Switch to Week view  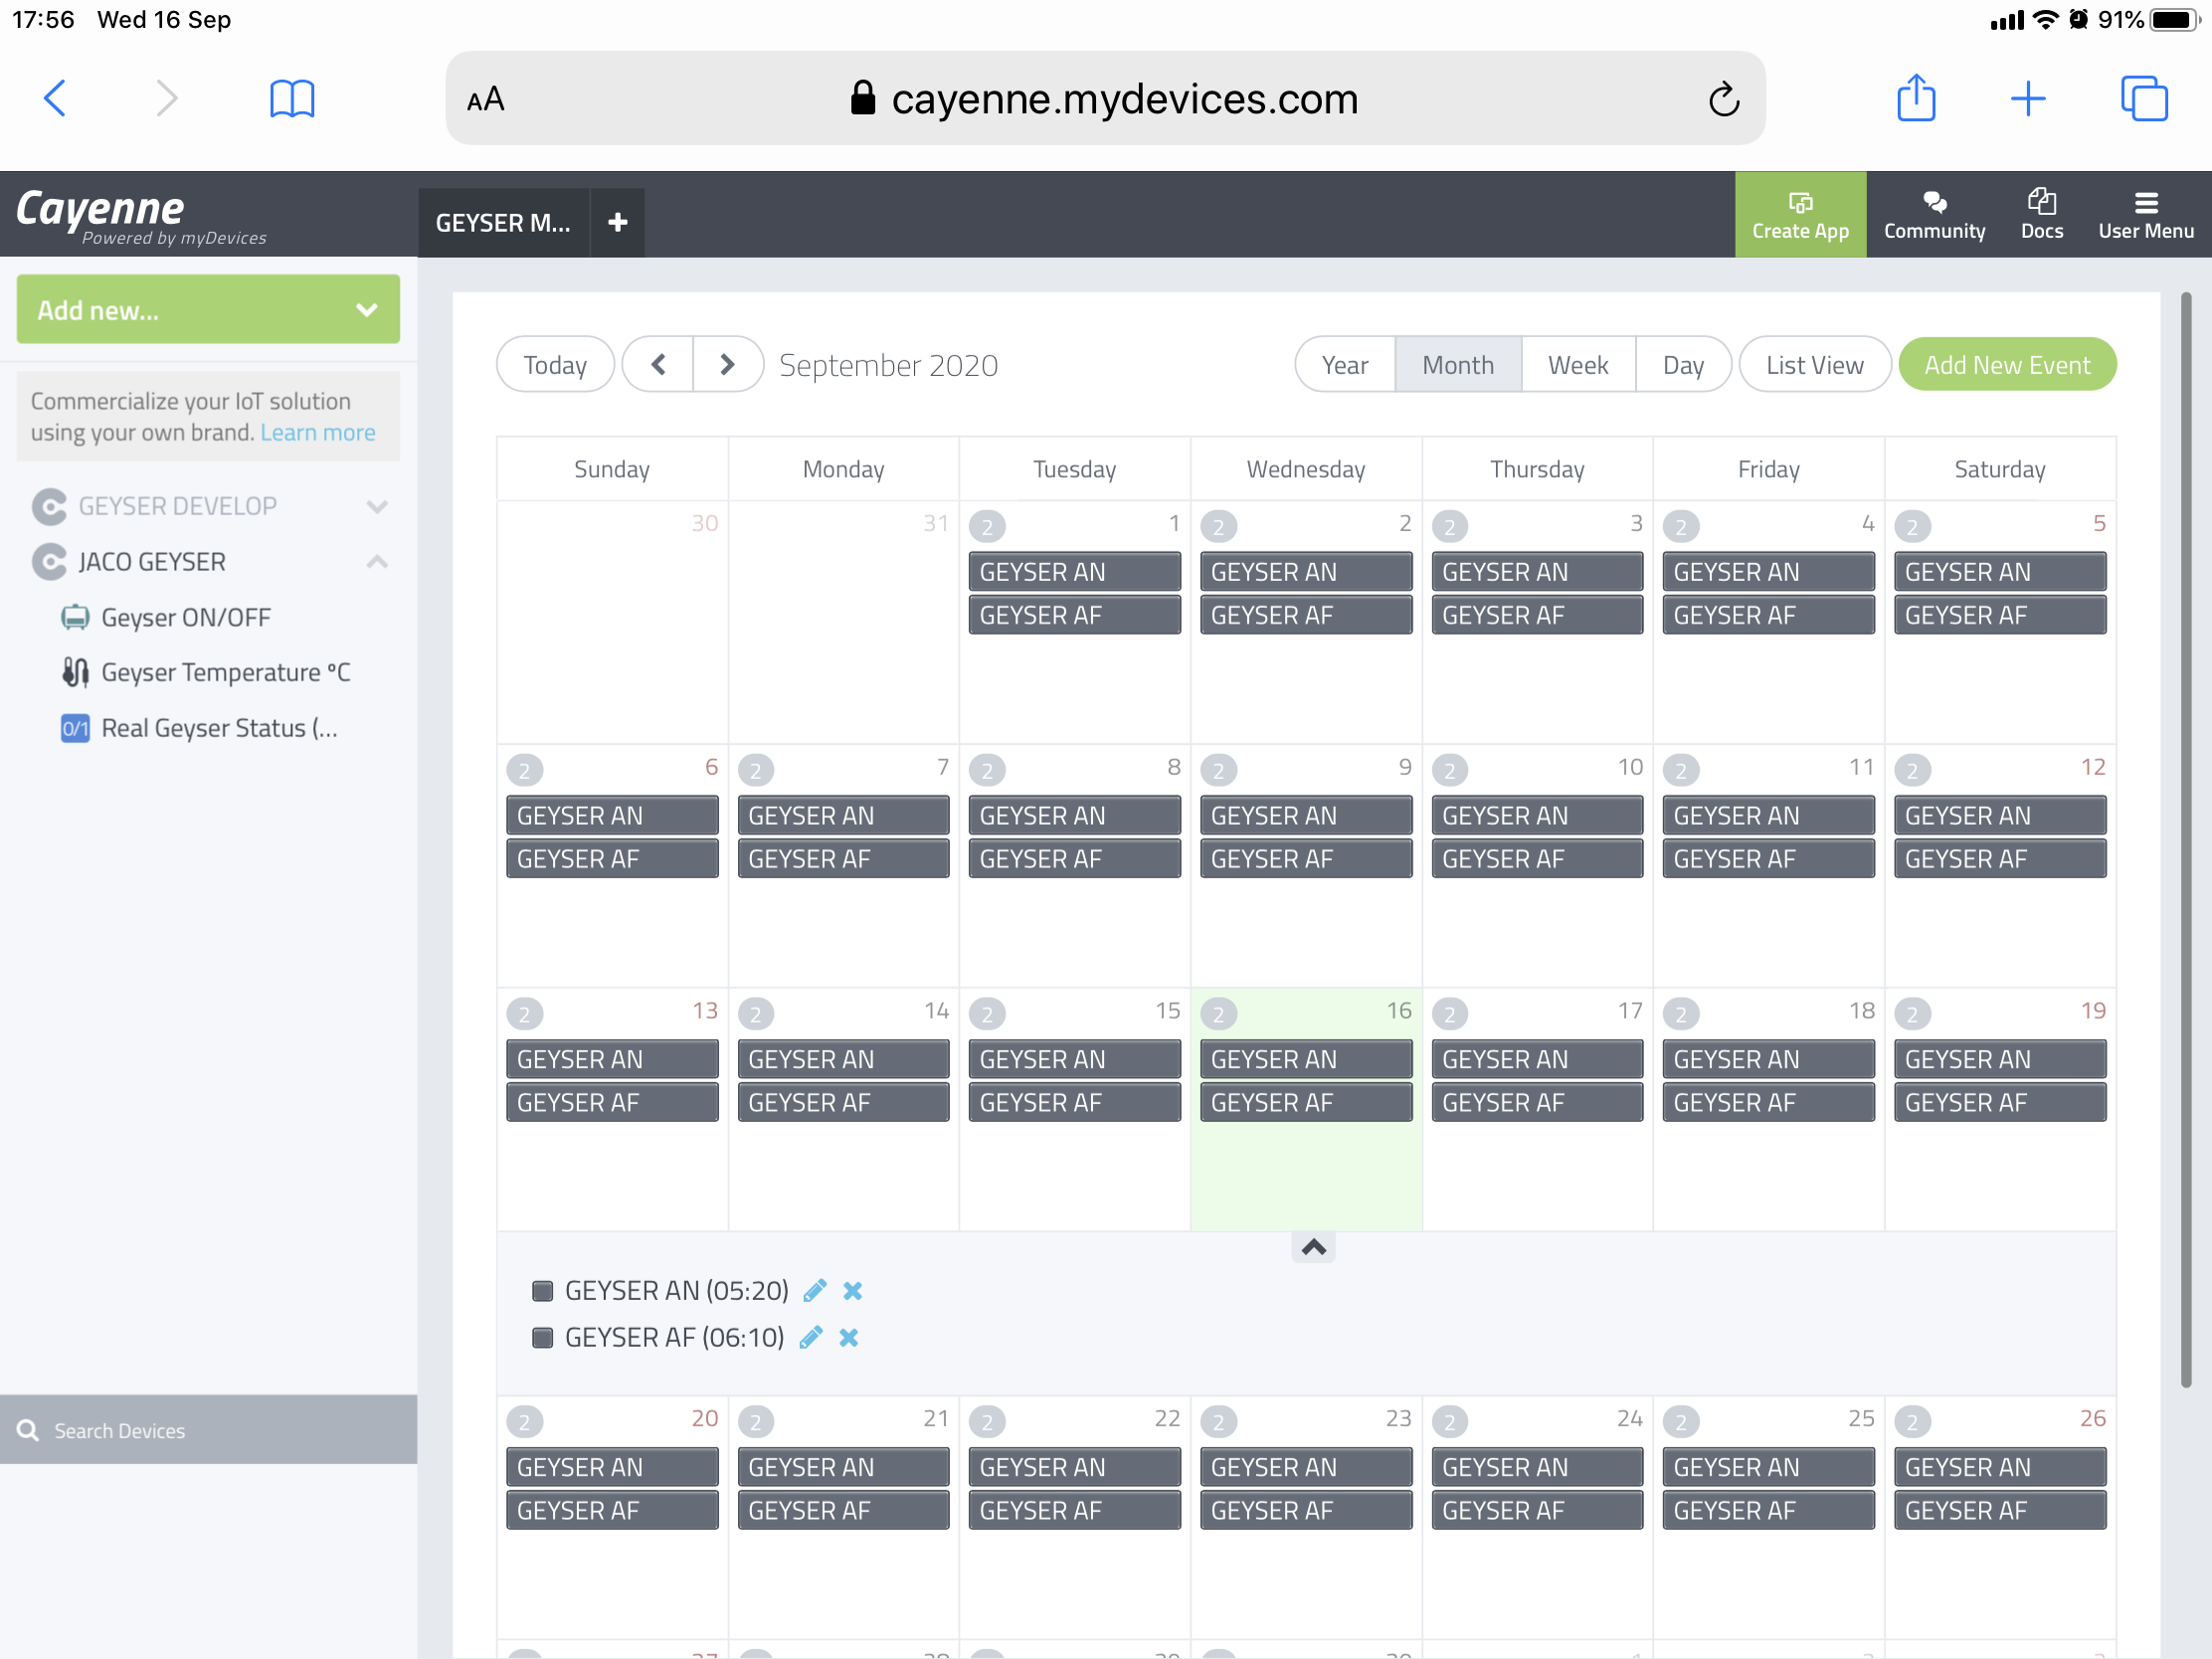click(1578, 364)
